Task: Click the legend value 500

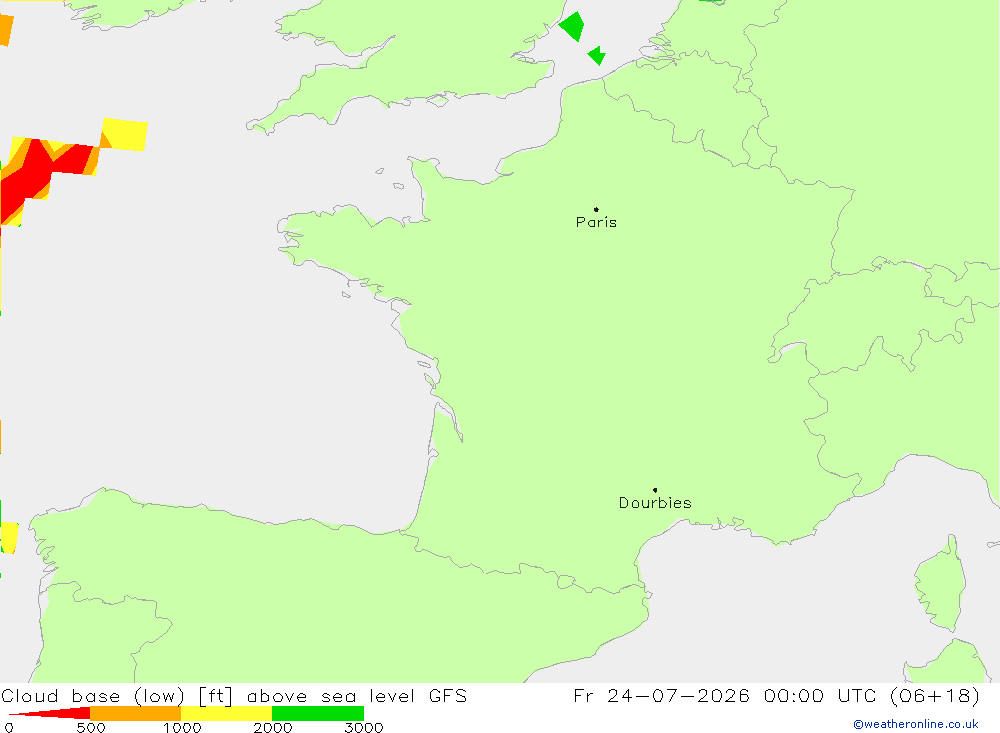Action: tap(91, 727)
